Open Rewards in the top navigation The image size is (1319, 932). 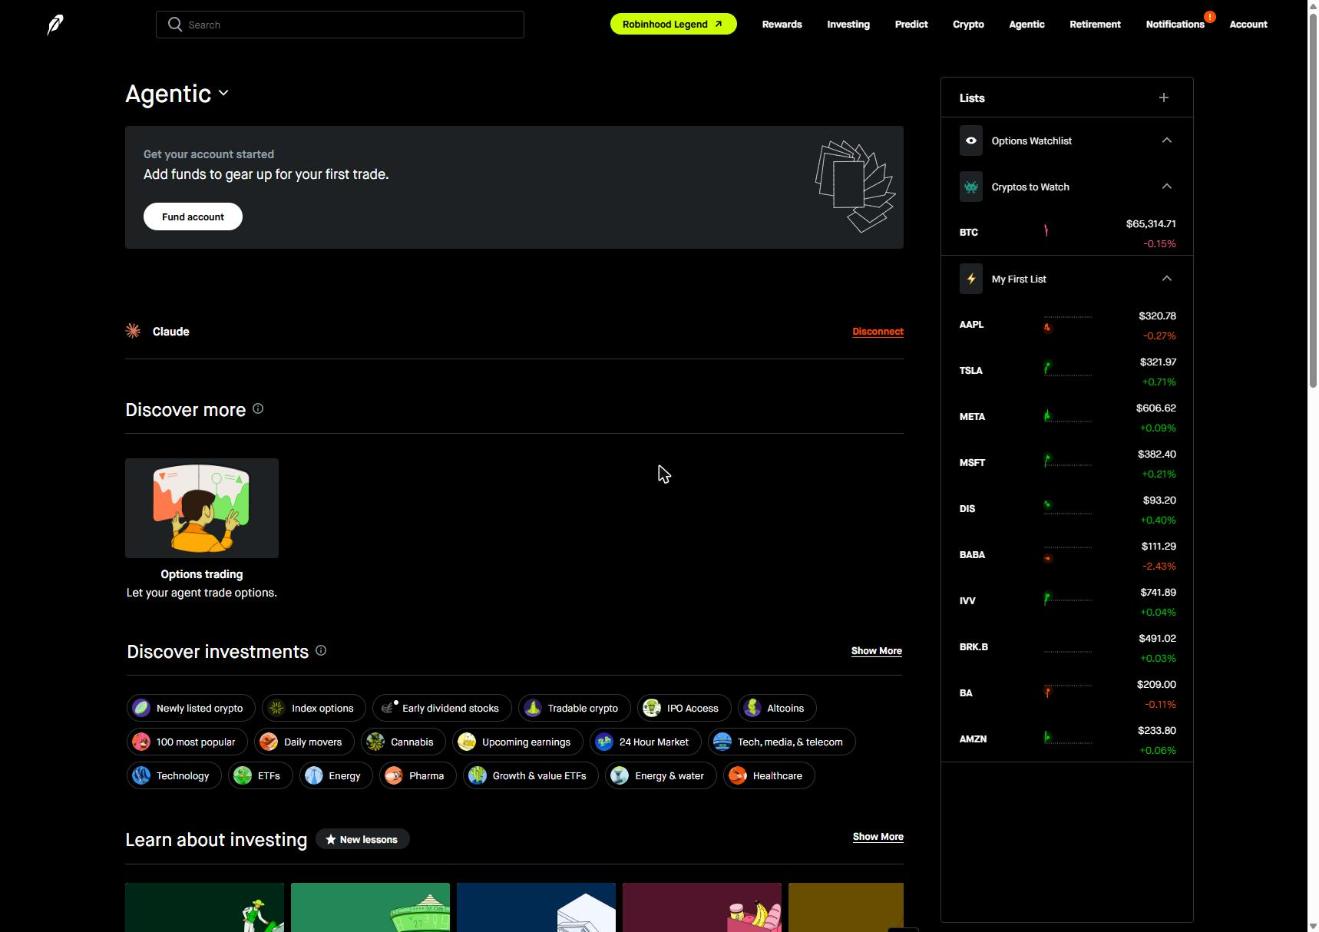coord(782,24)
